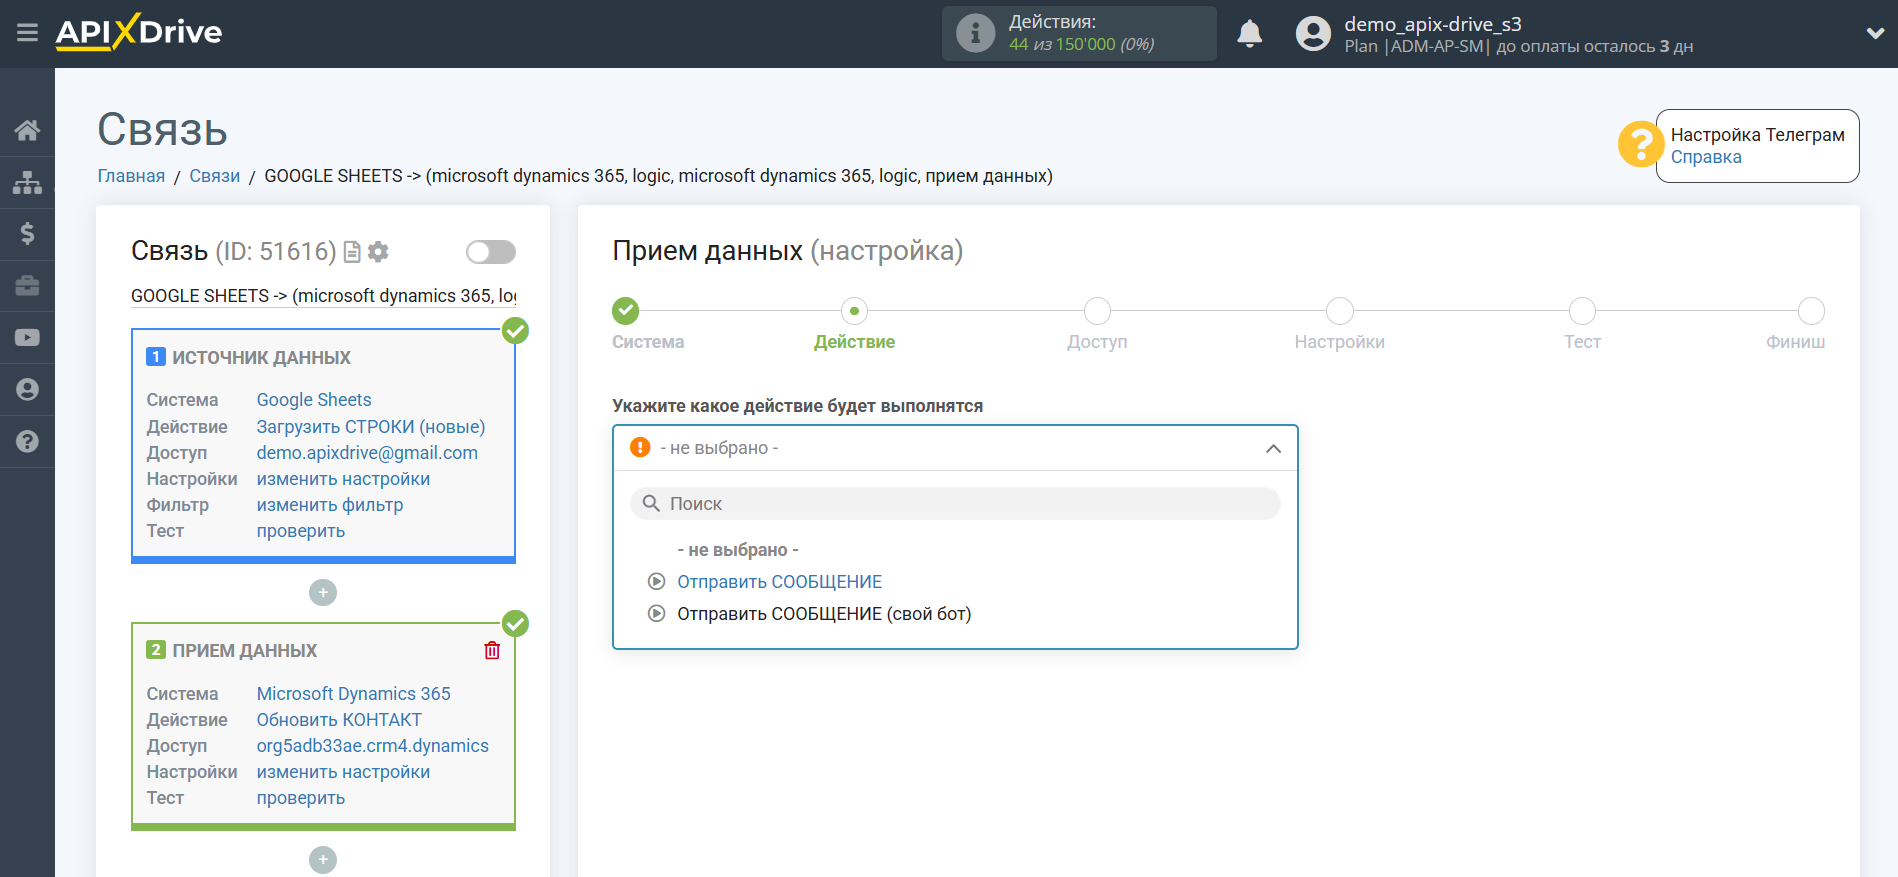The image size is (1898, 877).
Task: Click the actions info icon
Action: pyautogui.click(x=975, y=33)
